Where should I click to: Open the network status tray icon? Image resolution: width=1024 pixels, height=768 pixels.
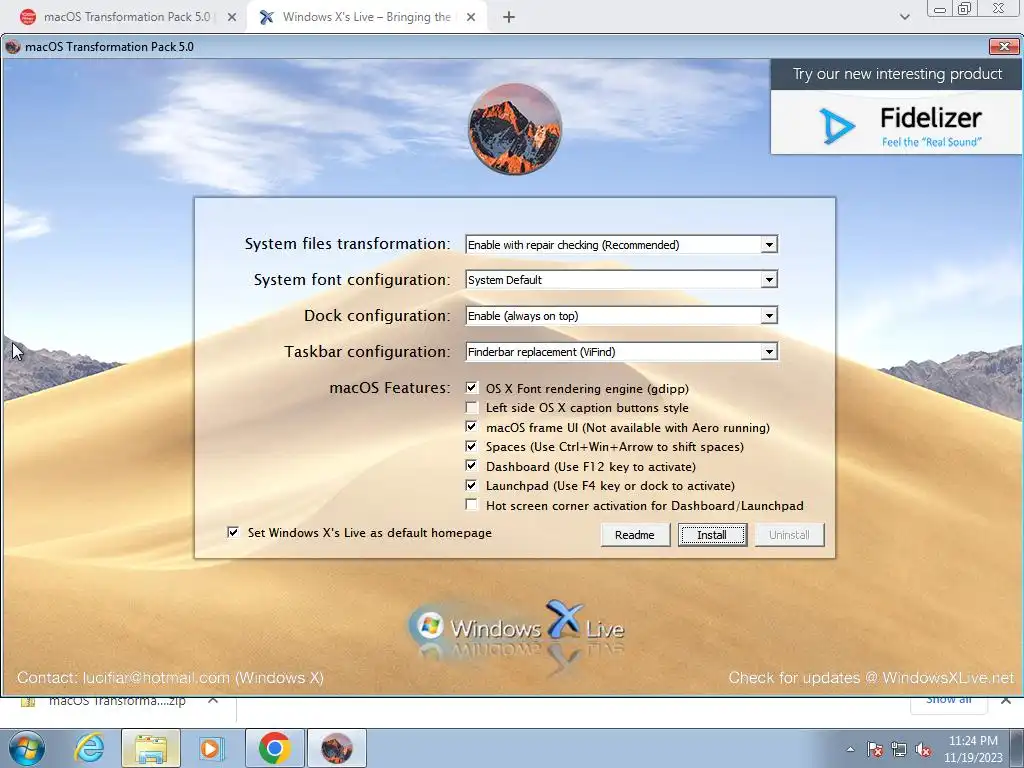[899, 749]
